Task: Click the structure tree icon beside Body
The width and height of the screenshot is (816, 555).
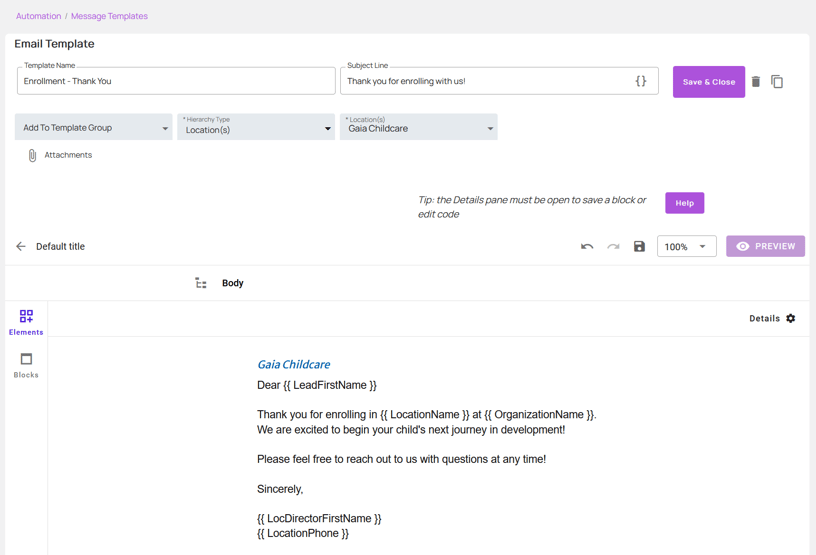Action: [201, 284]
